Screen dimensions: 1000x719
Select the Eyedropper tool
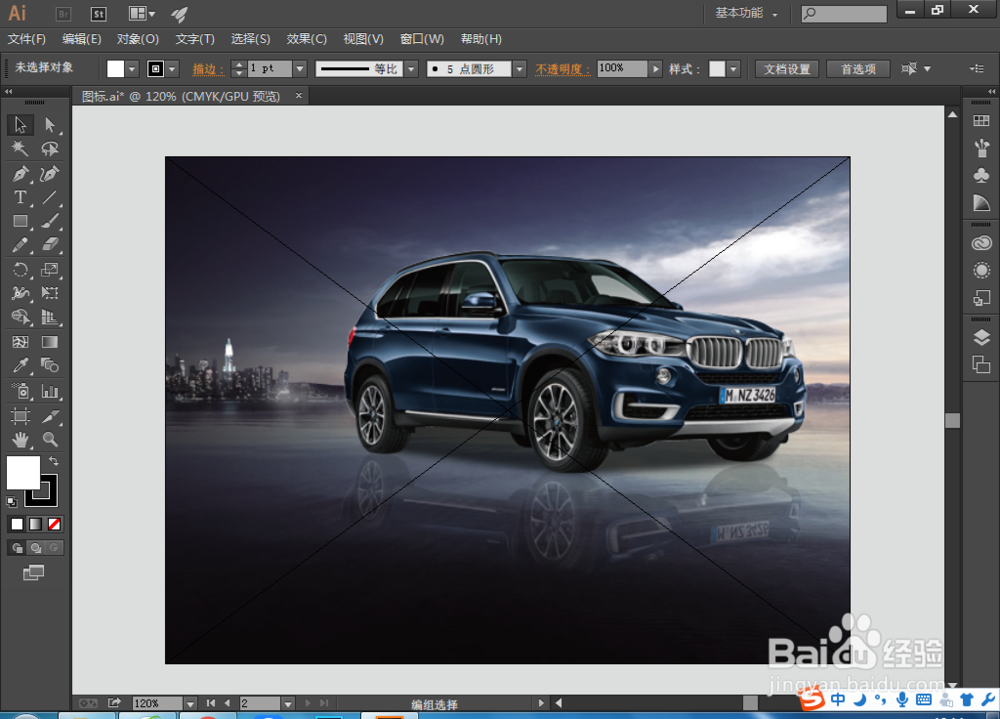20,366
